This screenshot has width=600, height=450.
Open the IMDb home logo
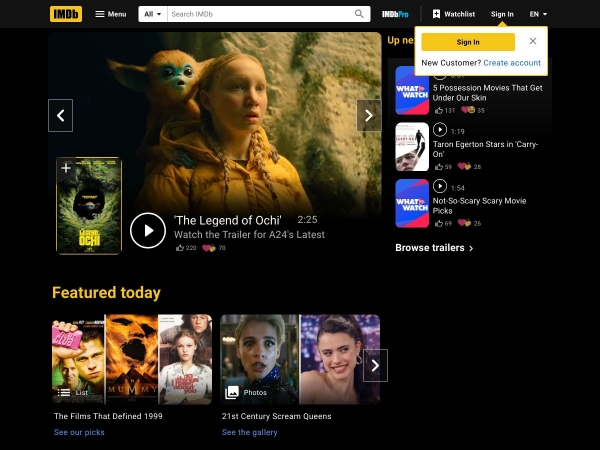point(66,14)
